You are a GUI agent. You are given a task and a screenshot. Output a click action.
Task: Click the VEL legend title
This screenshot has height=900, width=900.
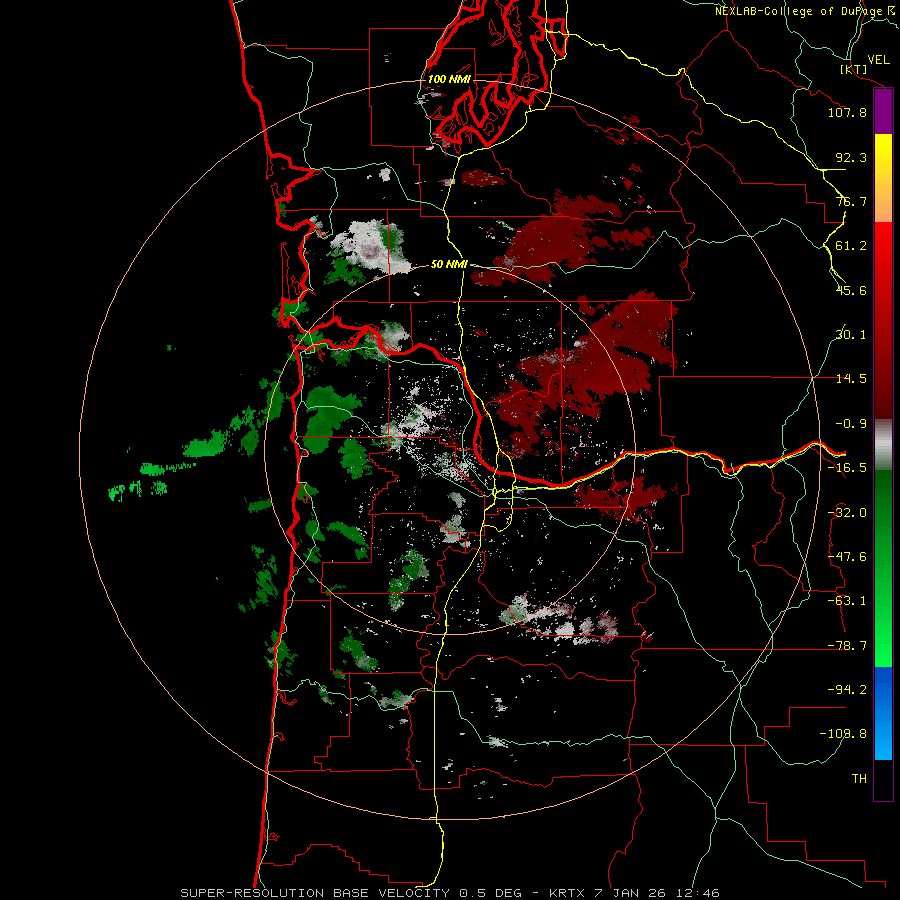point(878,60)
